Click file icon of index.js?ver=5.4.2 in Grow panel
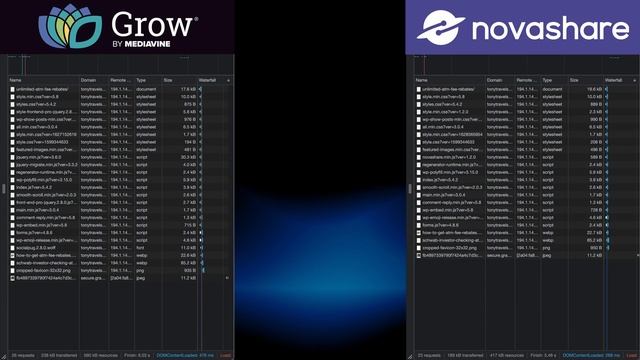Viewport: 640px width, 360px height. click(x=12, y=187)
